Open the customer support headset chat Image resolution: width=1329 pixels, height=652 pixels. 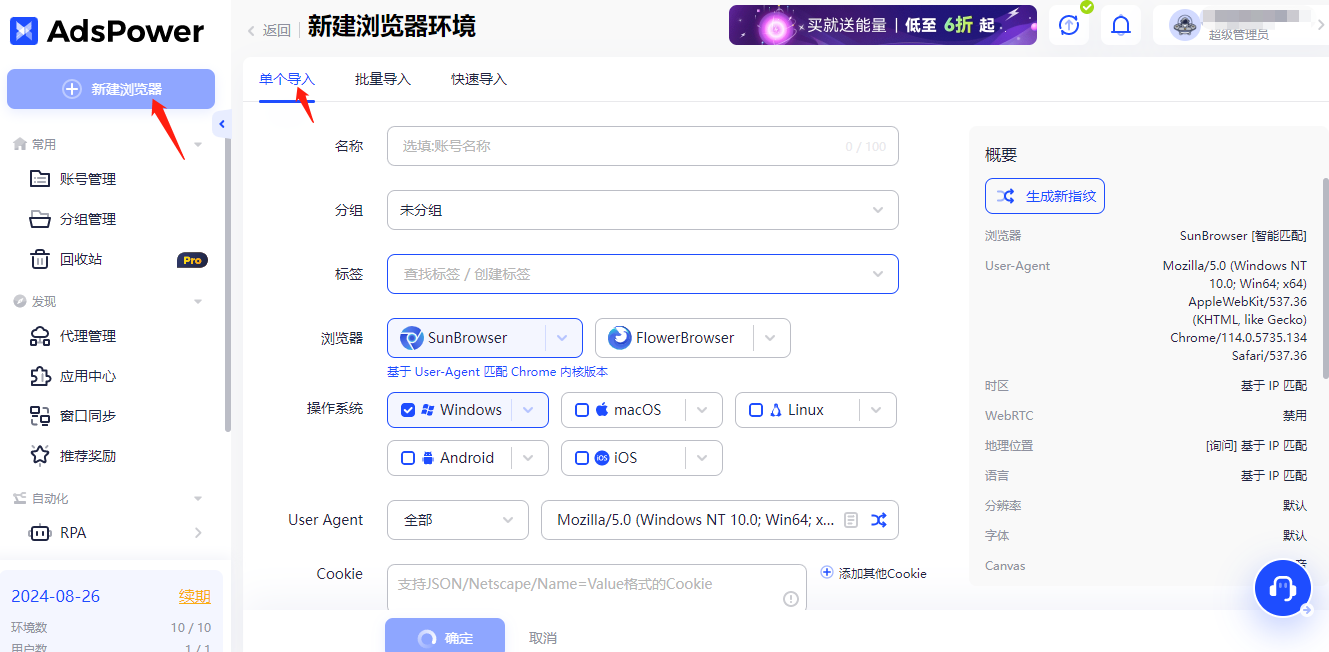point(1283,588)
